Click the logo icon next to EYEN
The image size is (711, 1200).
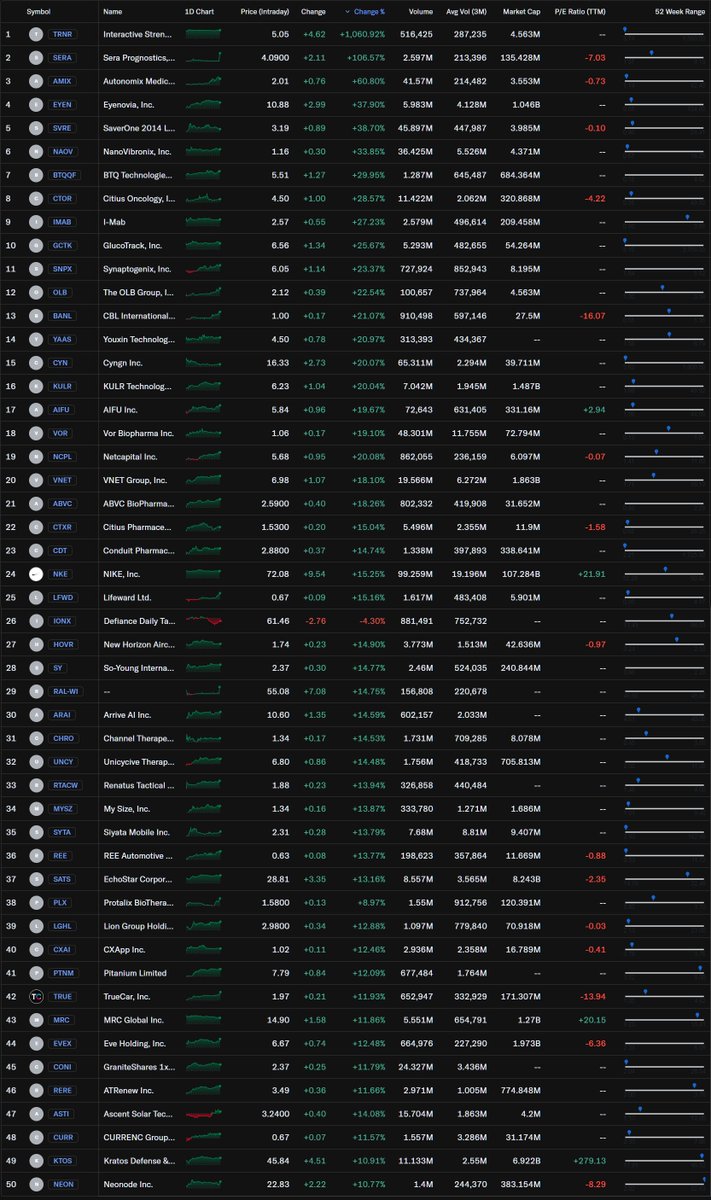[x=36, y=104]
